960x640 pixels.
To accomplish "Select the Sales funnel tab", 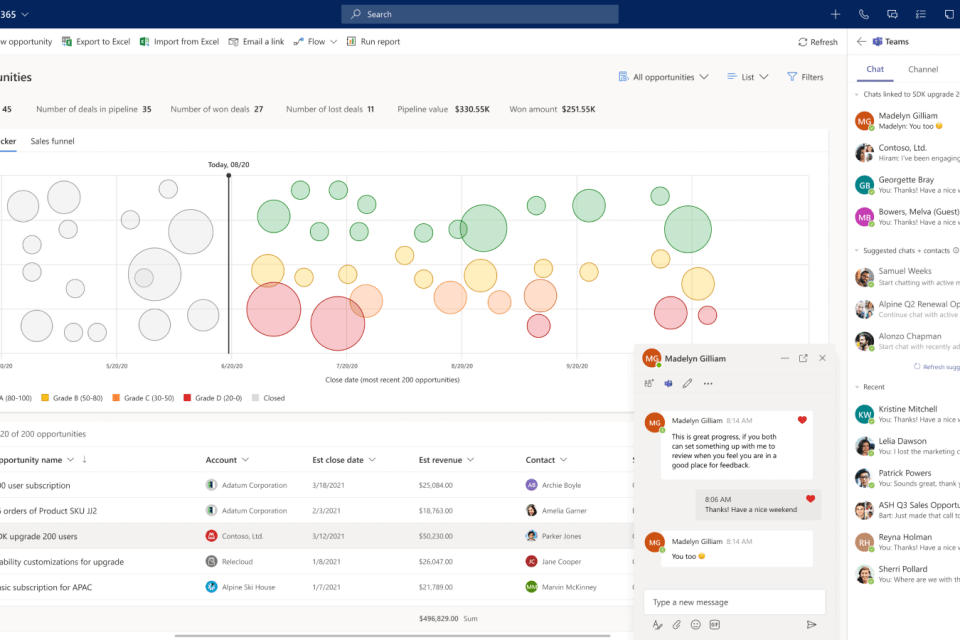I will click(52, 142).
